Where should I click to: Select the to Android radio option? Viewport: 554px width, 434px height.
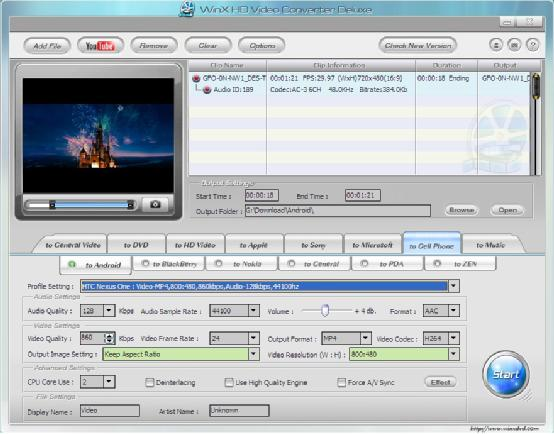72,264
